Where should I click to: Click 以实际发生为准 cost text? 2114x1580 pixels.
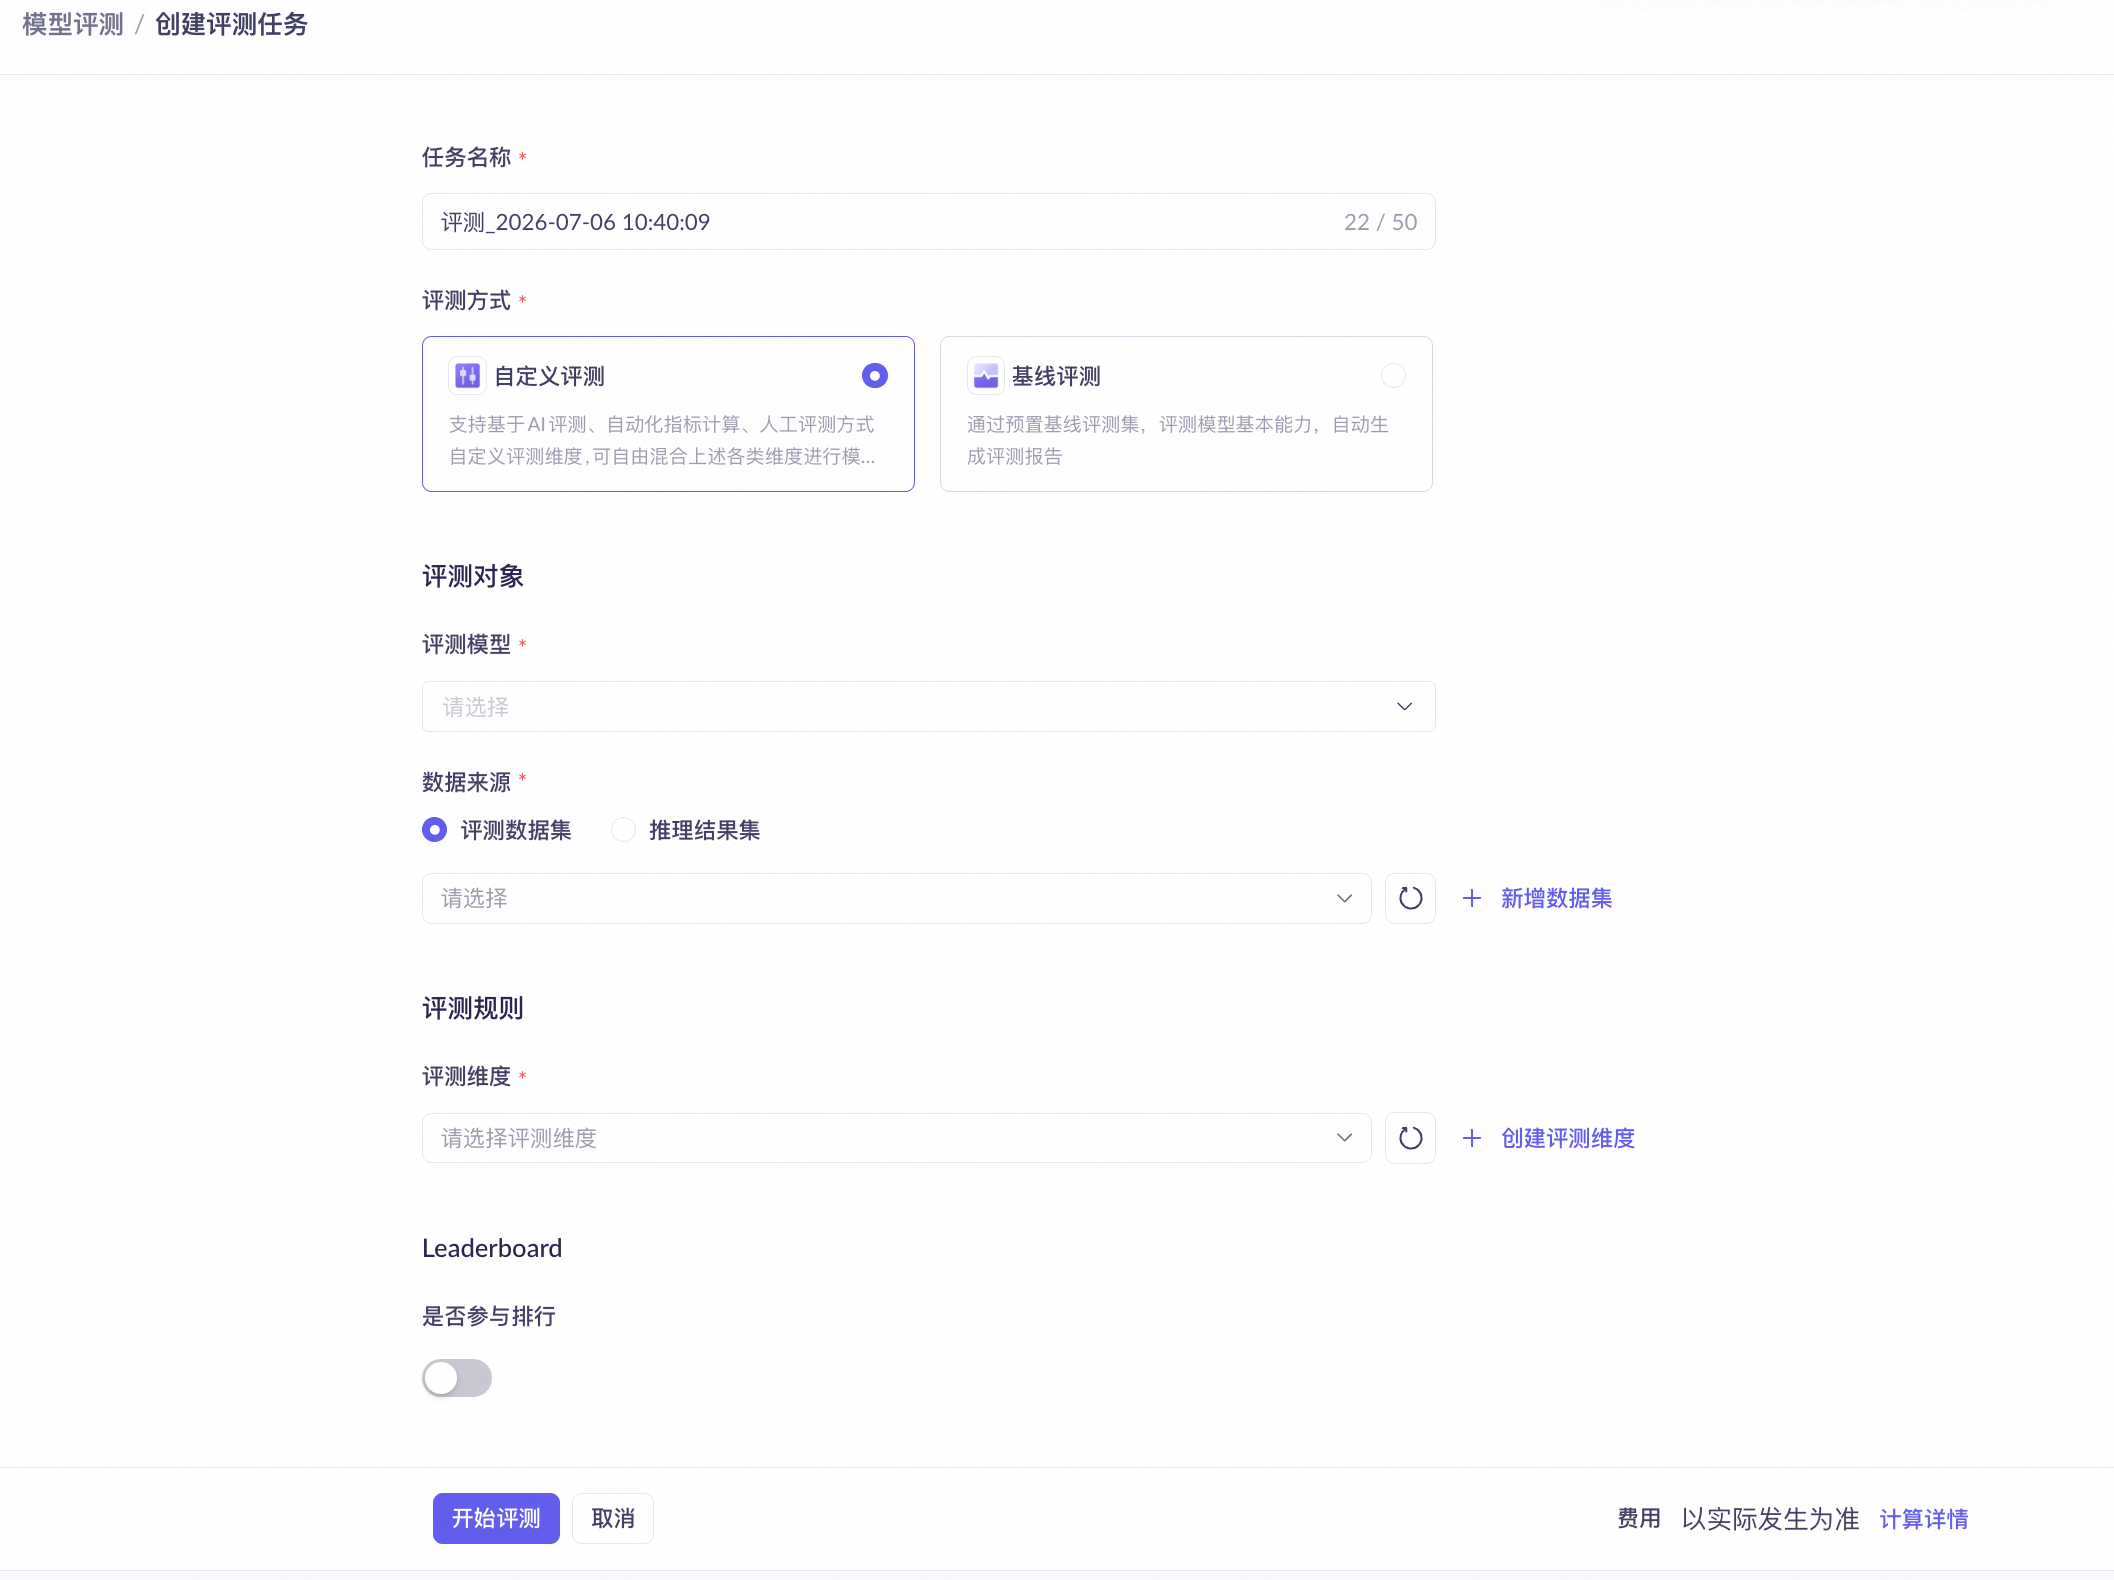pos(1770,1519)
